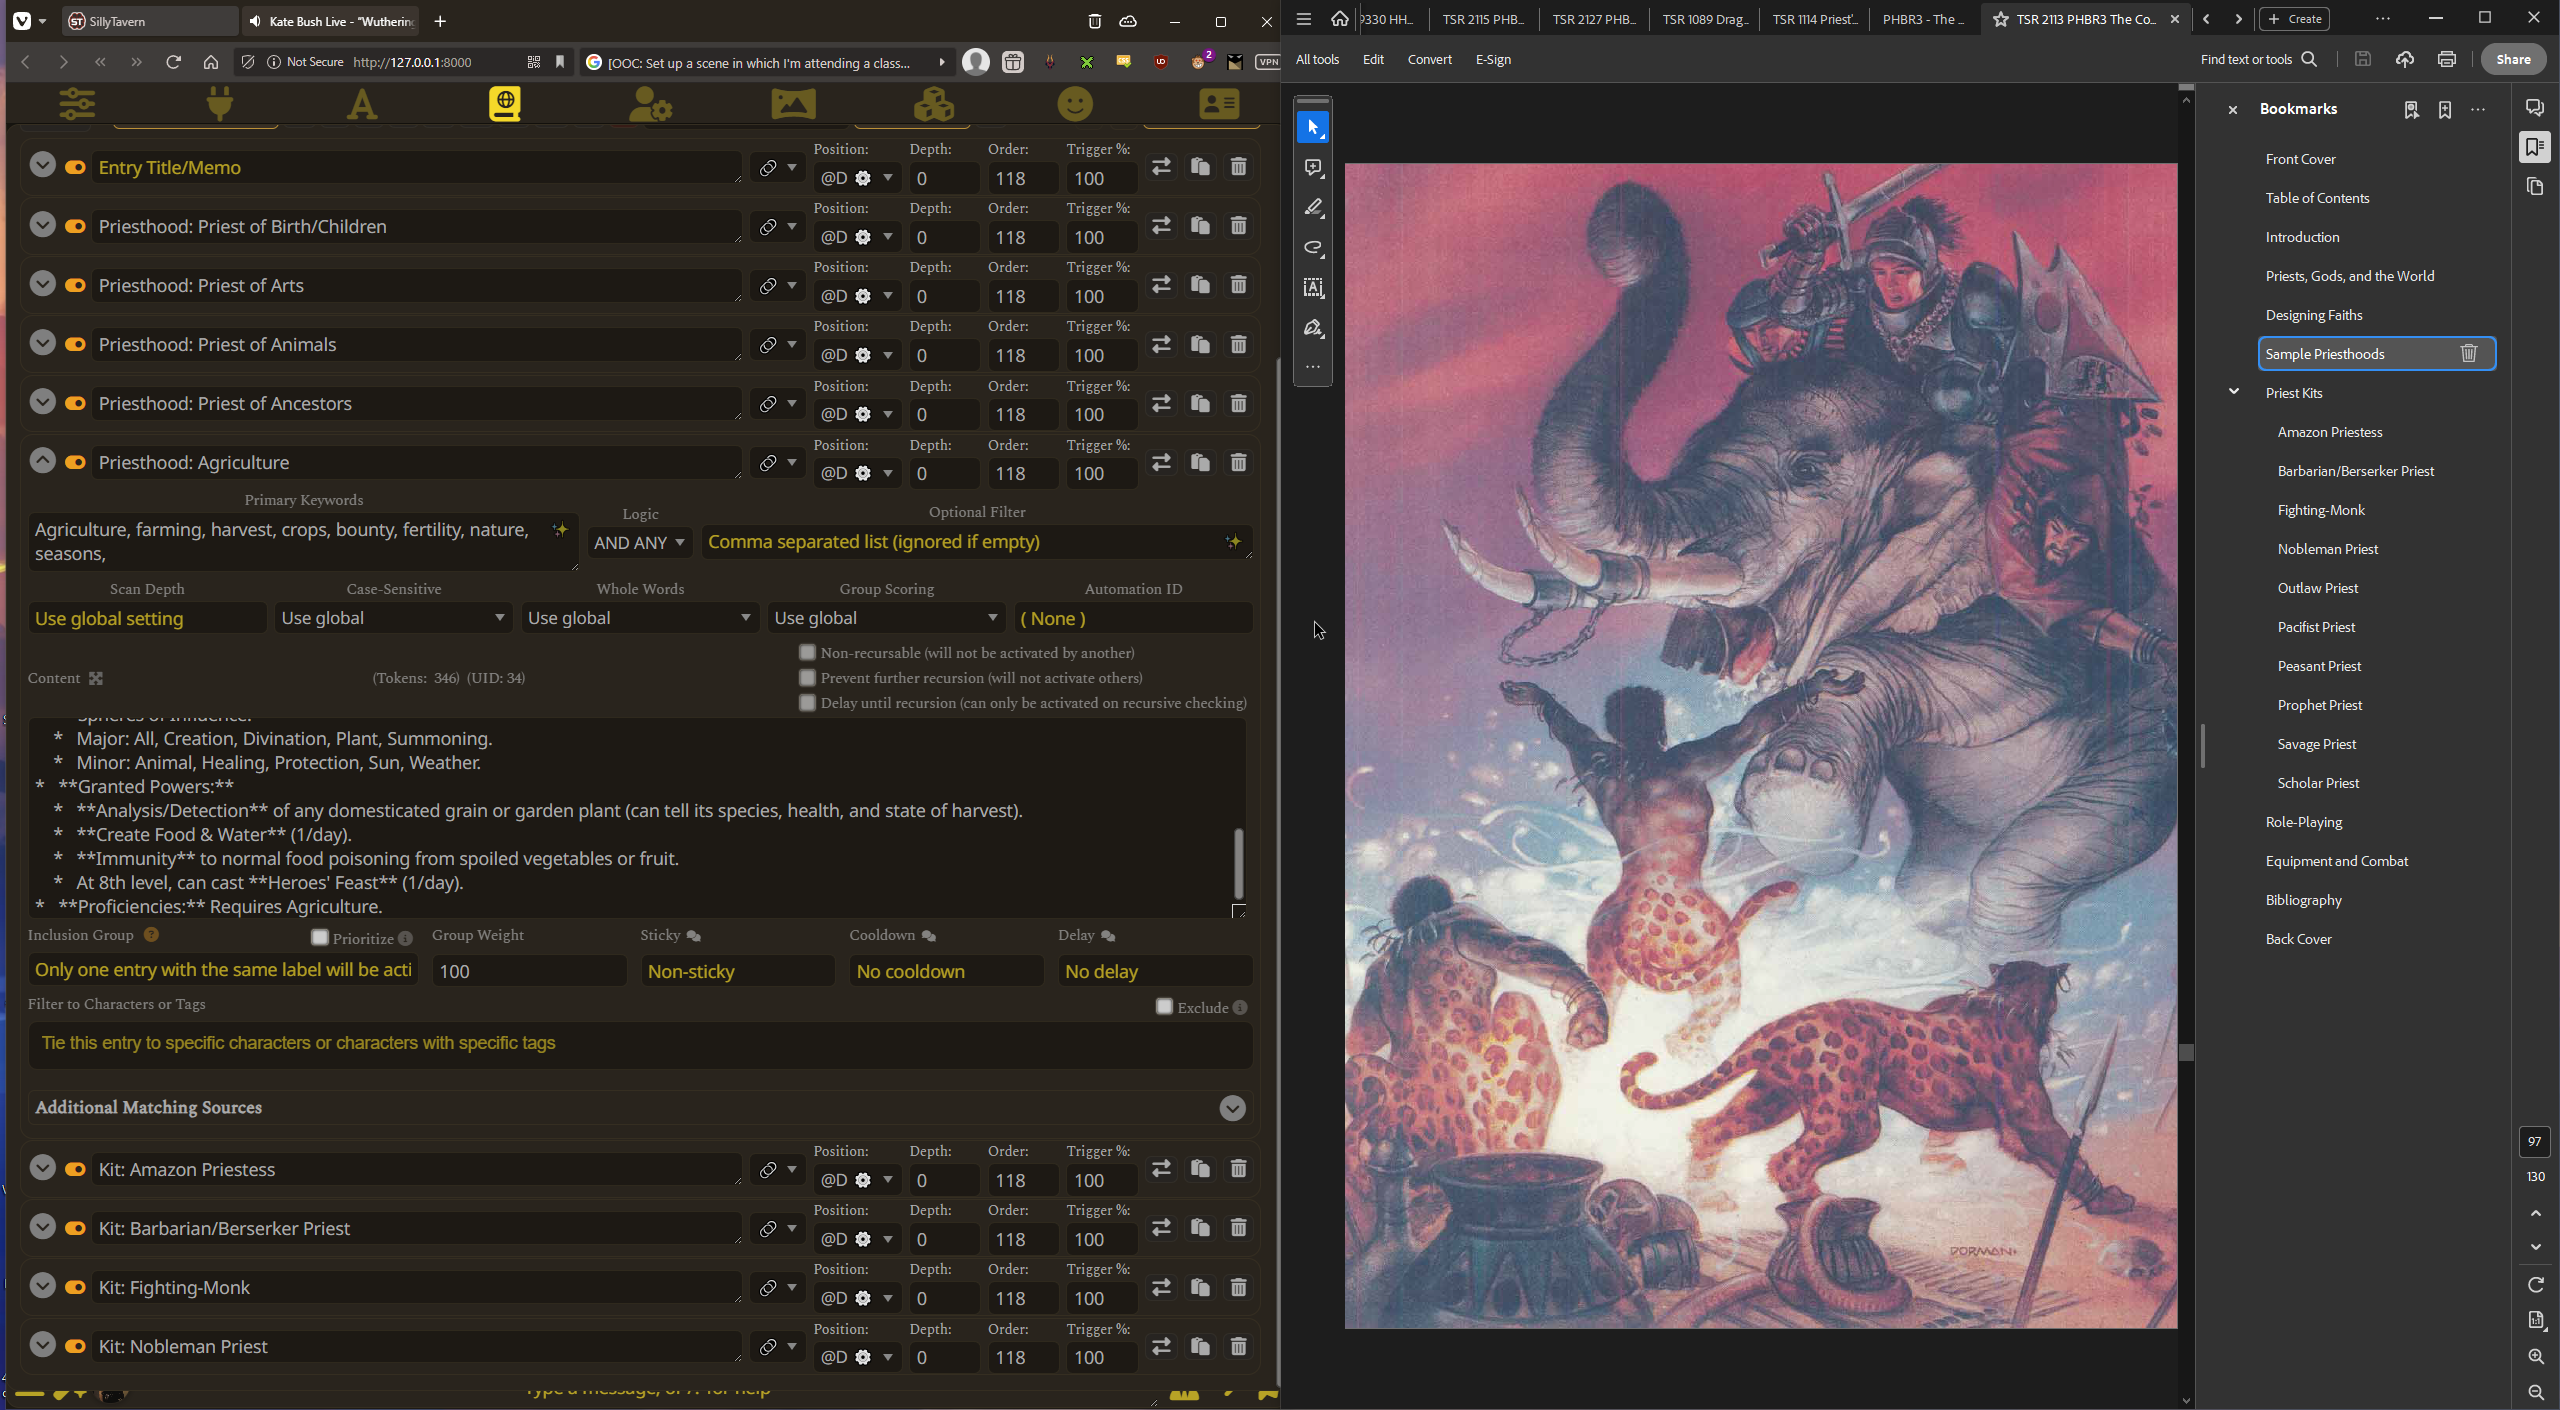Open the Case-Sensitive Use global dropdown
This screenshot has height=1410, width=2560.
click(x=393, y=618)
